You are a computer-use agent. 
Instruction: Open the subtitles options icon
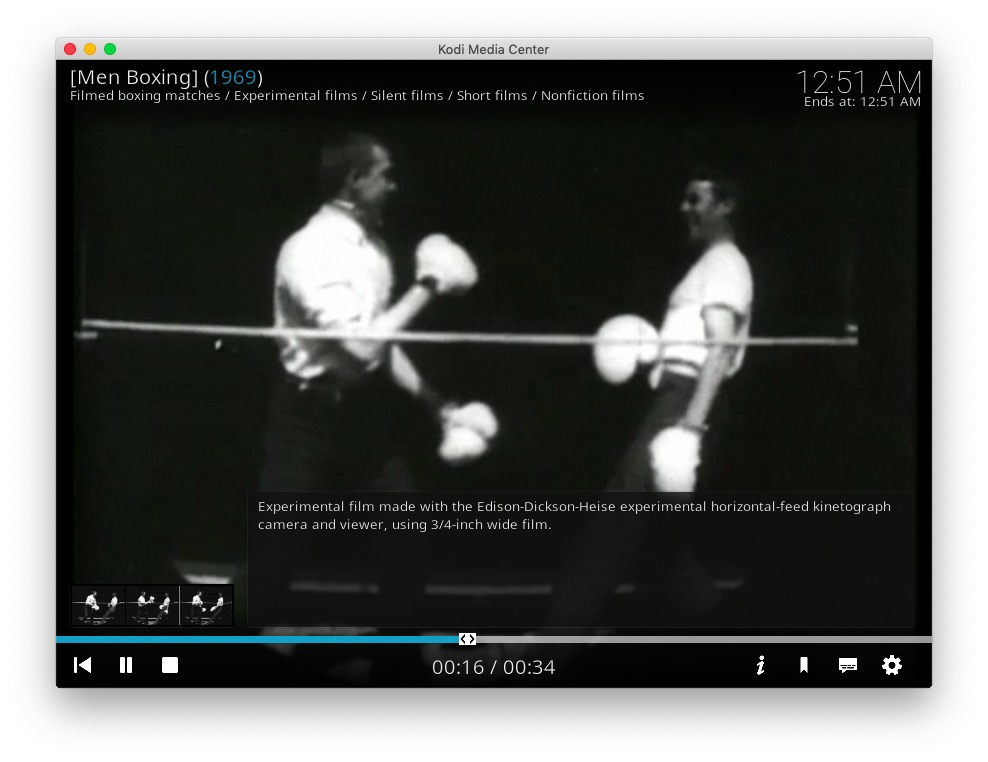pyautogui.click(x=848, y=665)
